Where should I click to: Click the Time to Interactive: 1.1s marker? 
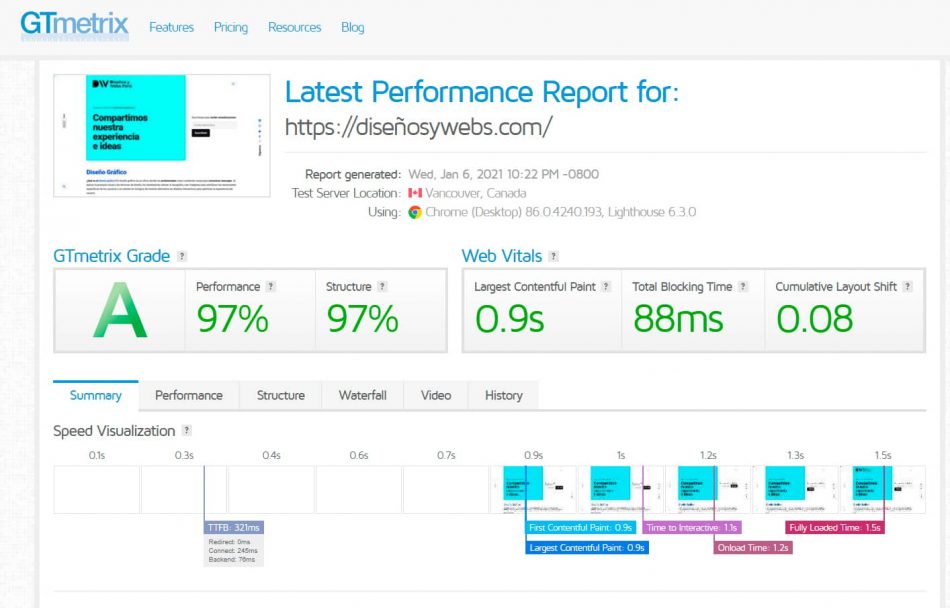tap(692, 527)
